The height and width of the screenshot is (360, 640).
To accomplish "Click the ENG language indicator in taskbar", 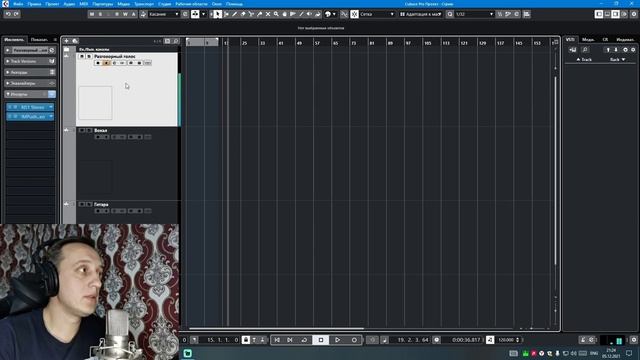I will (x=594, y=353).
